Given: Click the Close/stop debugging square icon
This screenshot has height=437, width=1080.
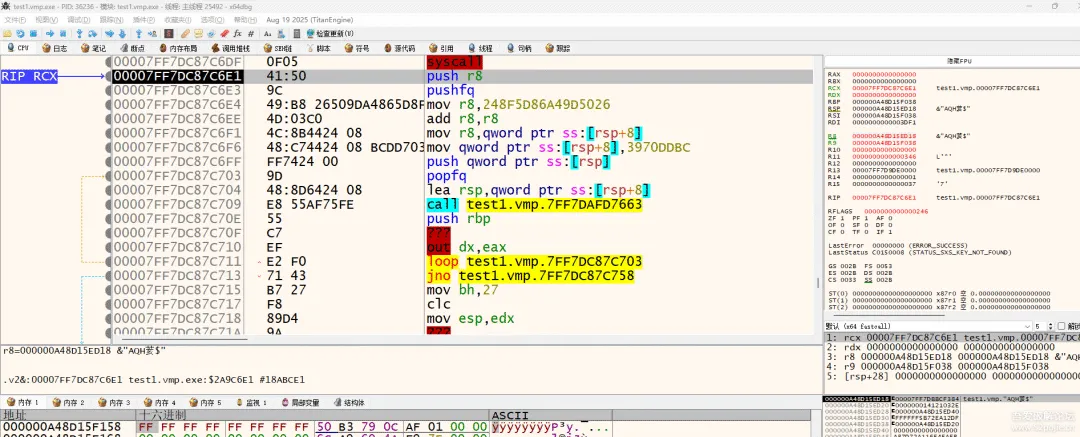Looking at the screenshot, I should click(33, 34).
